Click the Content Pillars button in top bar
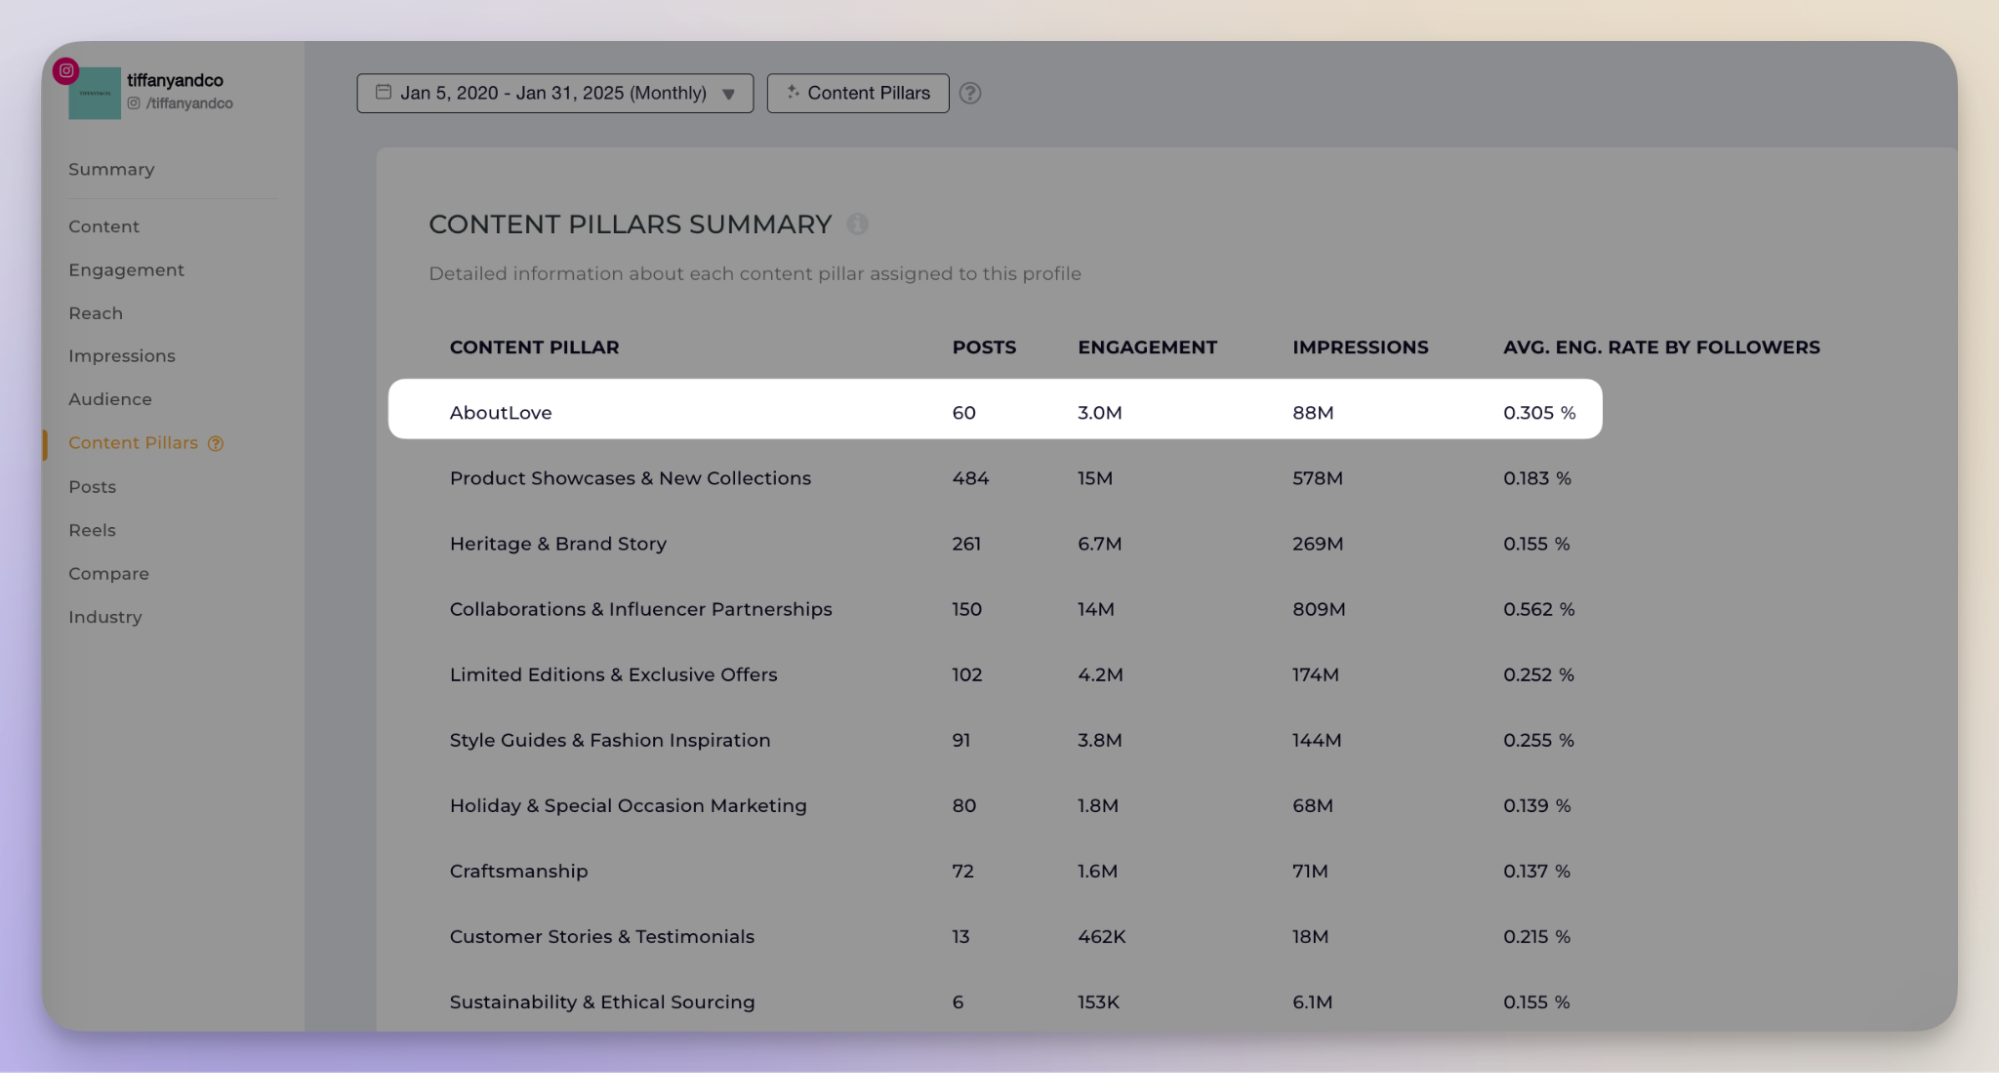The image size is (1999, 1073). pos(858,93)
